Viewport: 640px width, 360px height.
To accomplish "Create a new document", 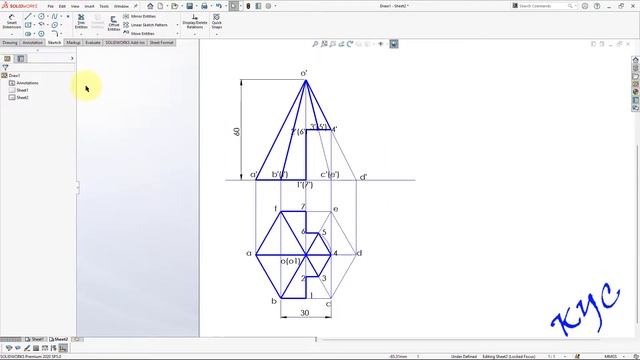I will tap(160, 6).
